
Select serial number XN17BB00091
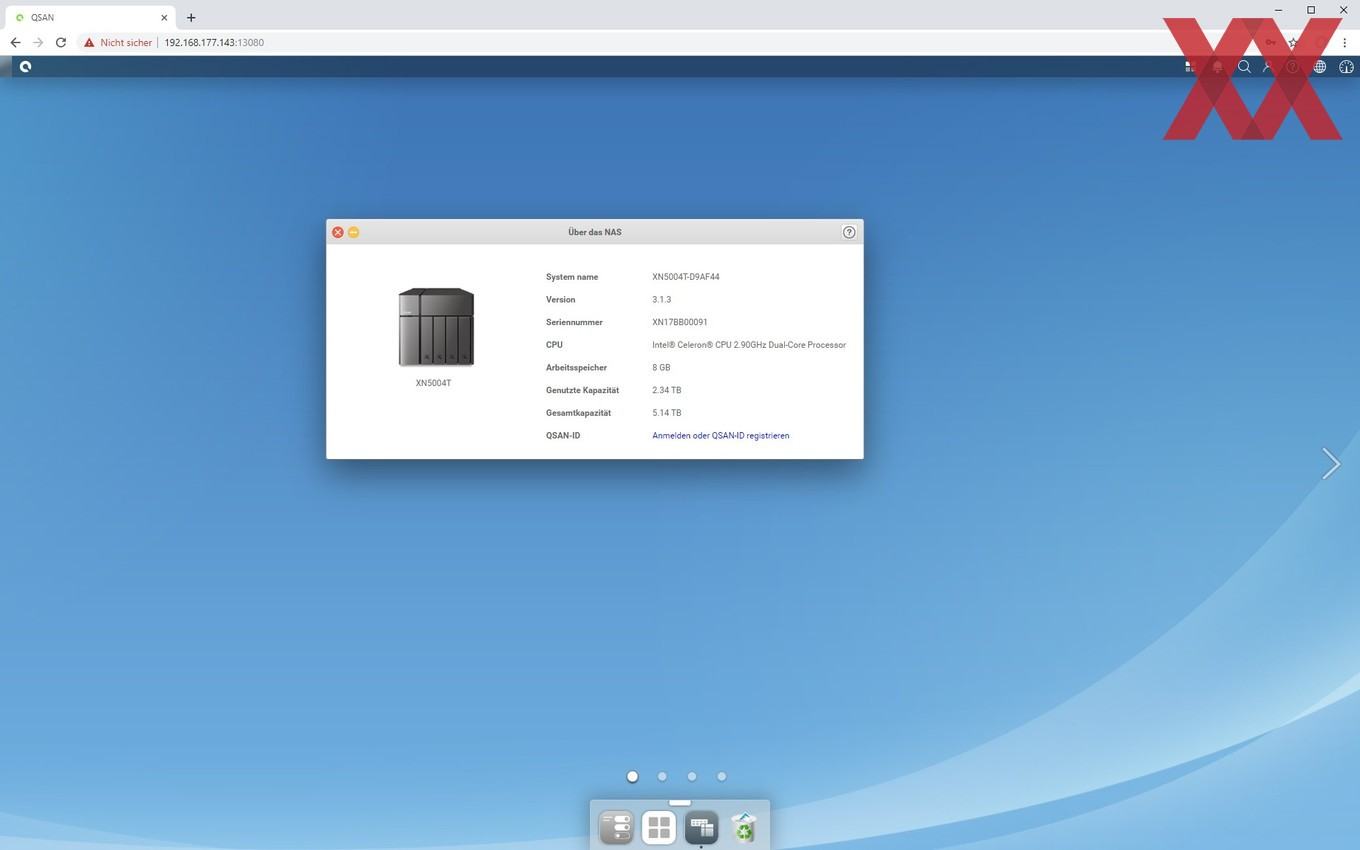680,323
